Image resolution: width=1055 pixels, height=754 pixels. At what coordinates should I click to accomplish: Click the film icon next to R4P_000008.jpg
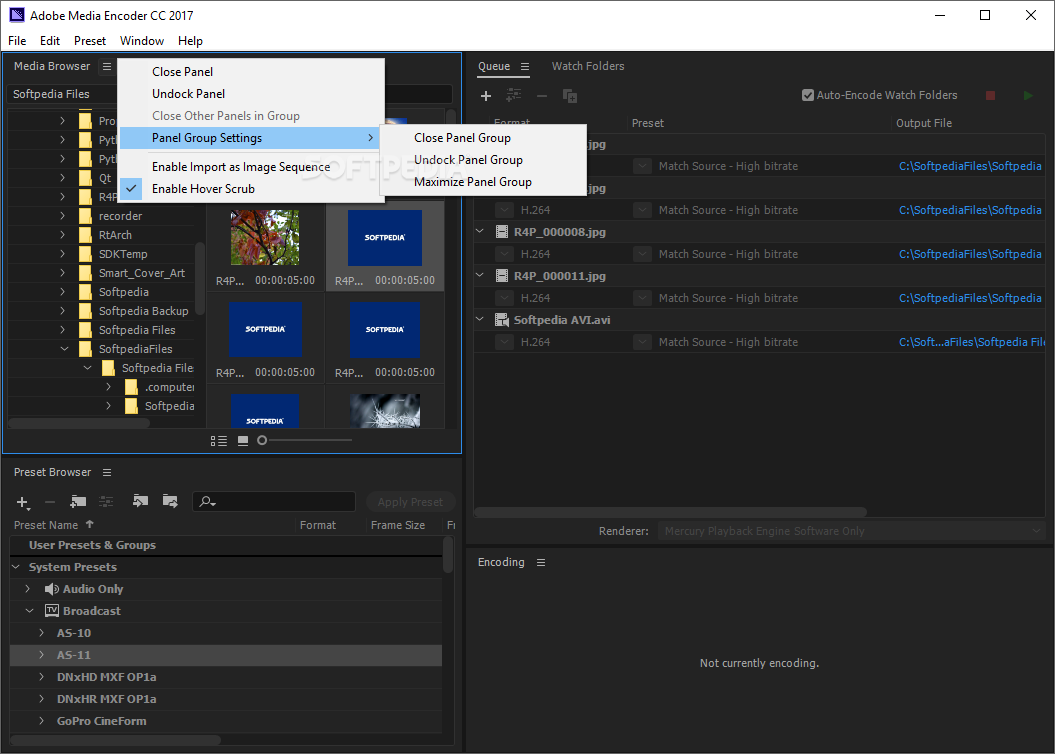tap(501, 232)
